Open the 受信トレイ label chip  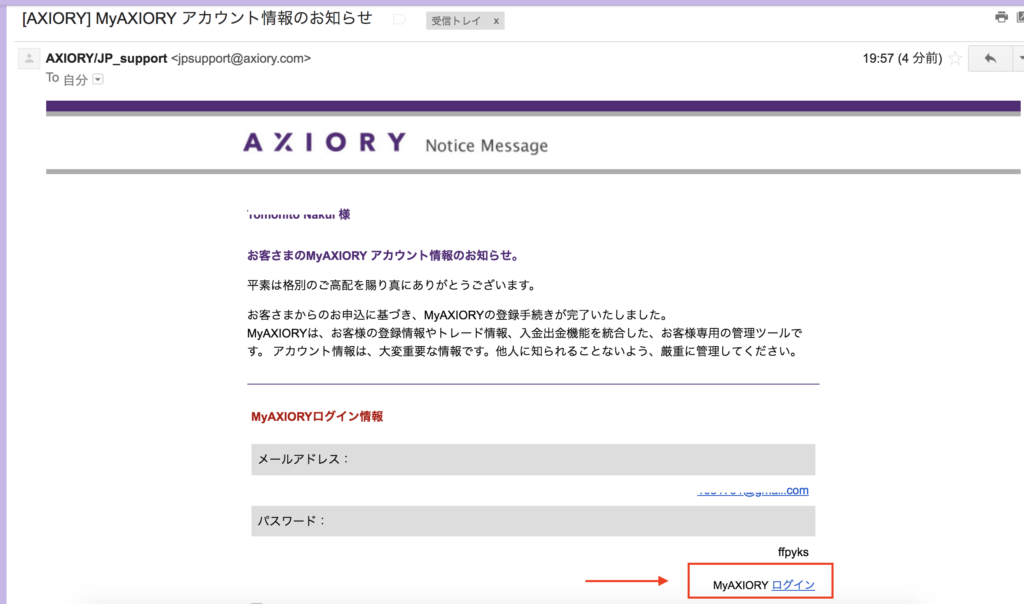click(x=456, y=21)
